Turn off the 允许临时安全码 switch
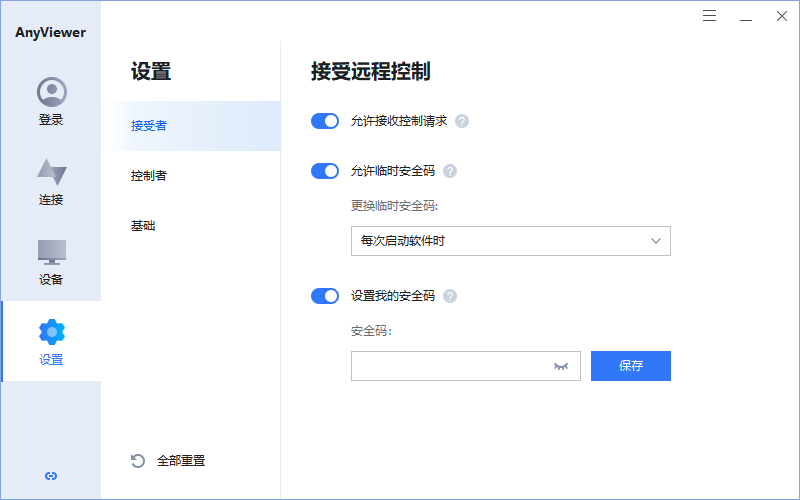 tap(326, 171)
